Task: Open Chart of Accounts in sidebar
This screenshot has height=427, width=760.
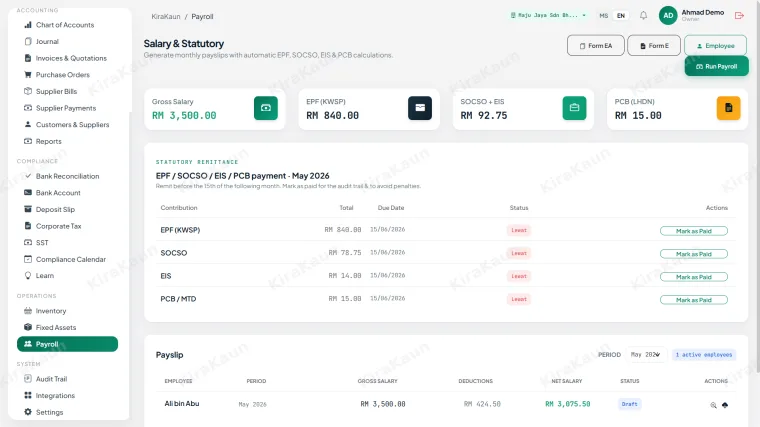Action: [x=65, y=25]
